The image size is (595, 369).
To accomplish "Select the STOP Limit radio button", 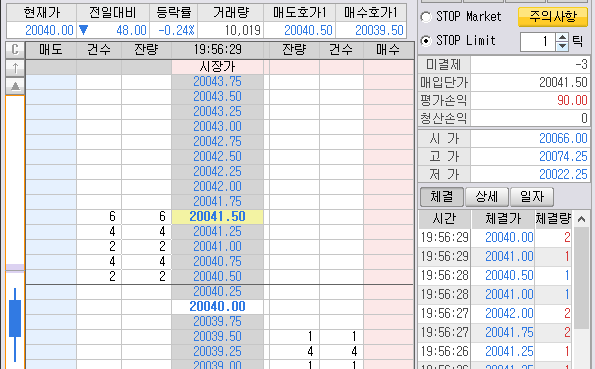I will coord(426,41).
